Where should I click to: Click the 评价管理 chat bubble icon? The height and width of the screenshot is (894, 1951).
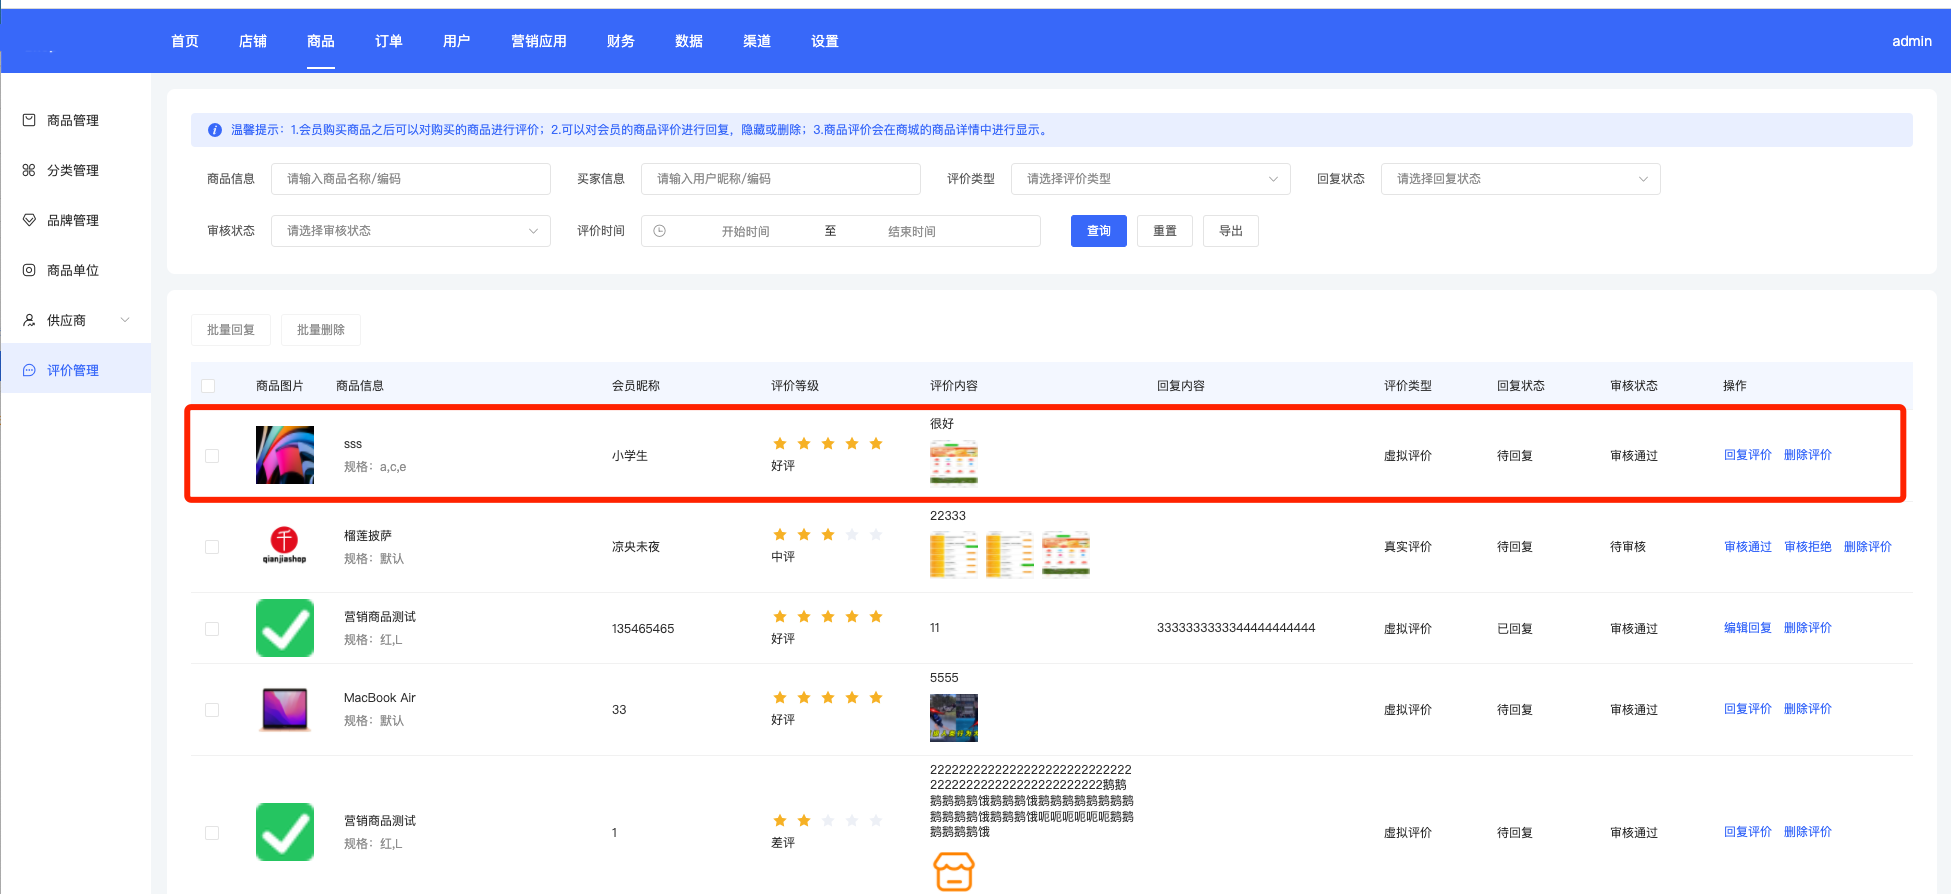(29, 370)
